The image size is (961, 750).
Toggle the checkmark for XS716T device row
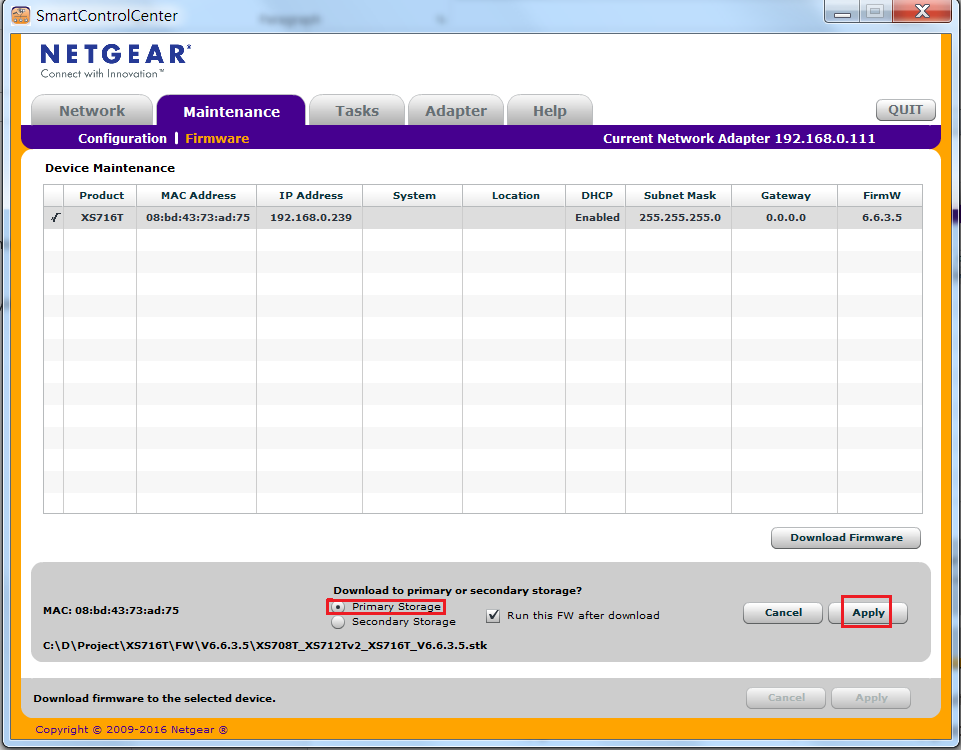coord(55,217)
